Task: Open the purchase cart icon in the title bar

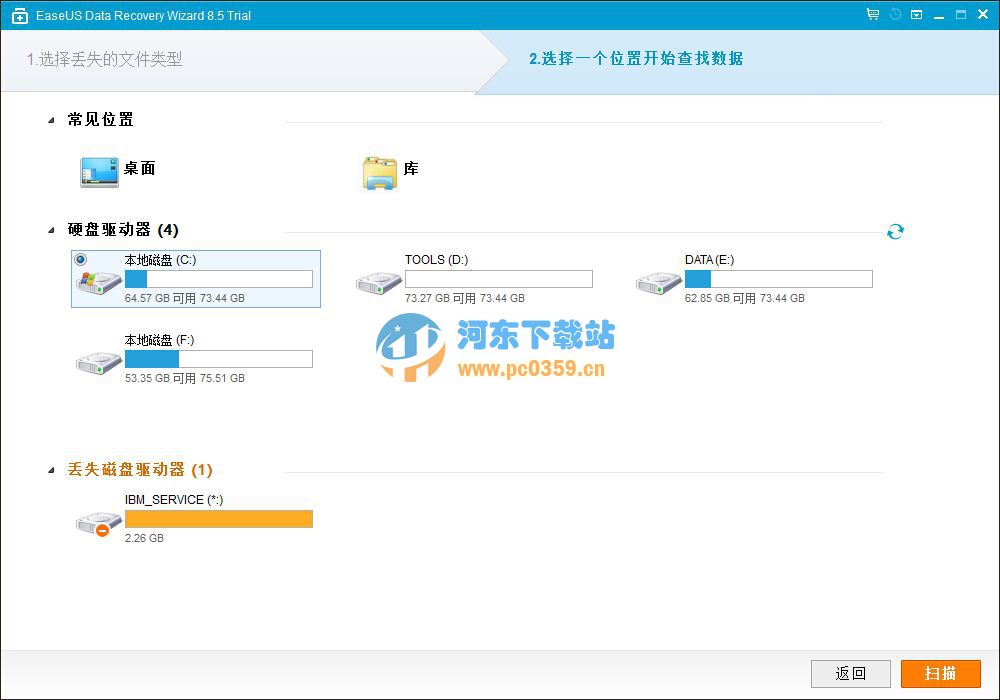Action: (x=873, y=14)
